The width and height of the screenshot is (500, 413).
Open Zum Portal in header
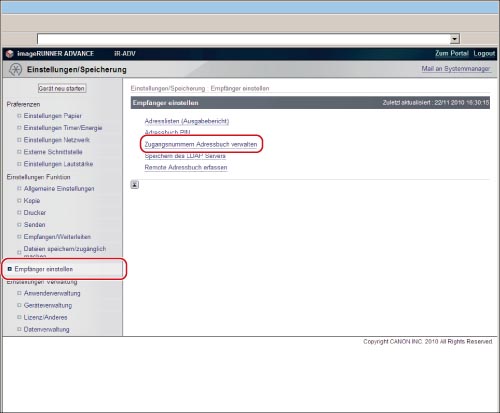click(x=452, y=53)
